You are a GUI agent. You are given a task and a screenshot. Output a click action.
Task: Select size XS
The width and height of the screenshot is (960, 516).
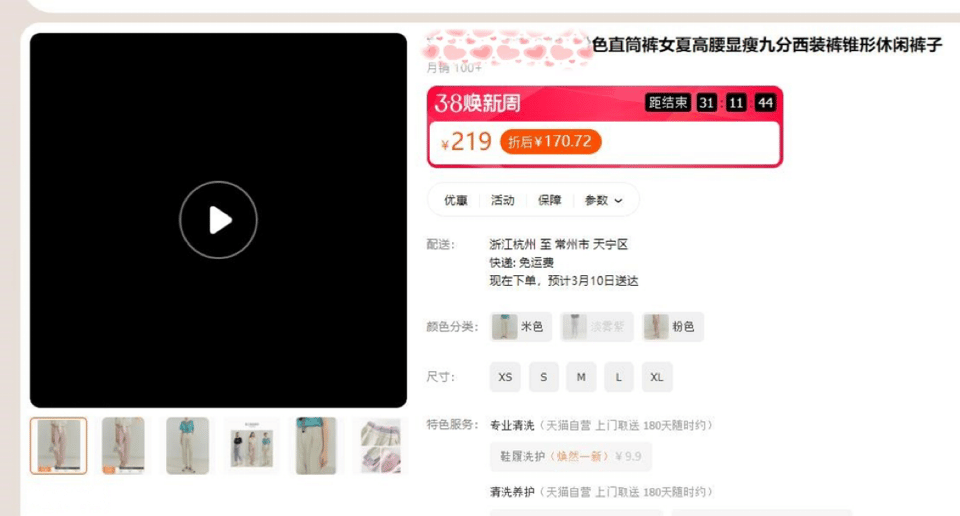click(505, 377)
